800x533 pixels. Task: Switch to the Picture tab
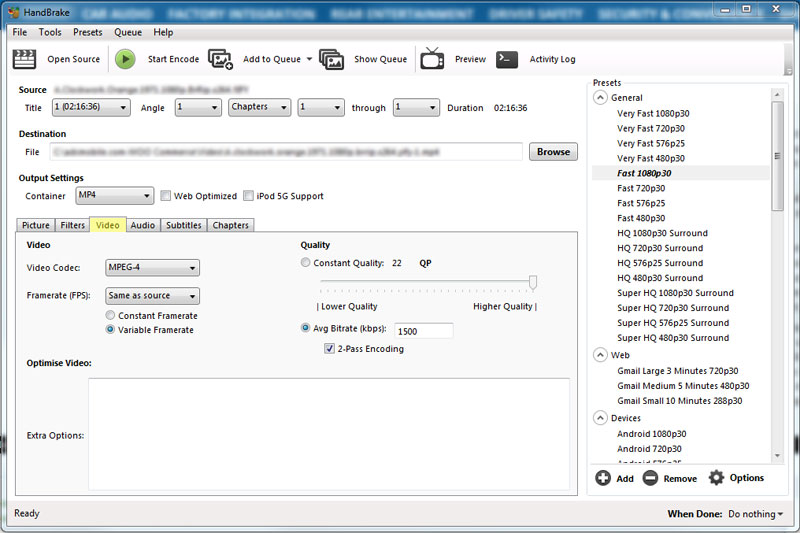pyautogui.click(x=36, y=225)
